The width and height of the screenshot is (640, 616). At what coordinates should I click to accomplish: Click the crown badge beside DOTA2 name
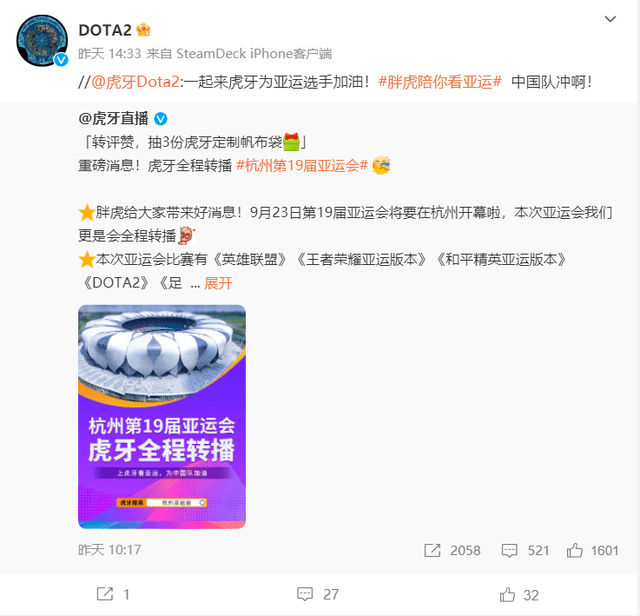143,30
